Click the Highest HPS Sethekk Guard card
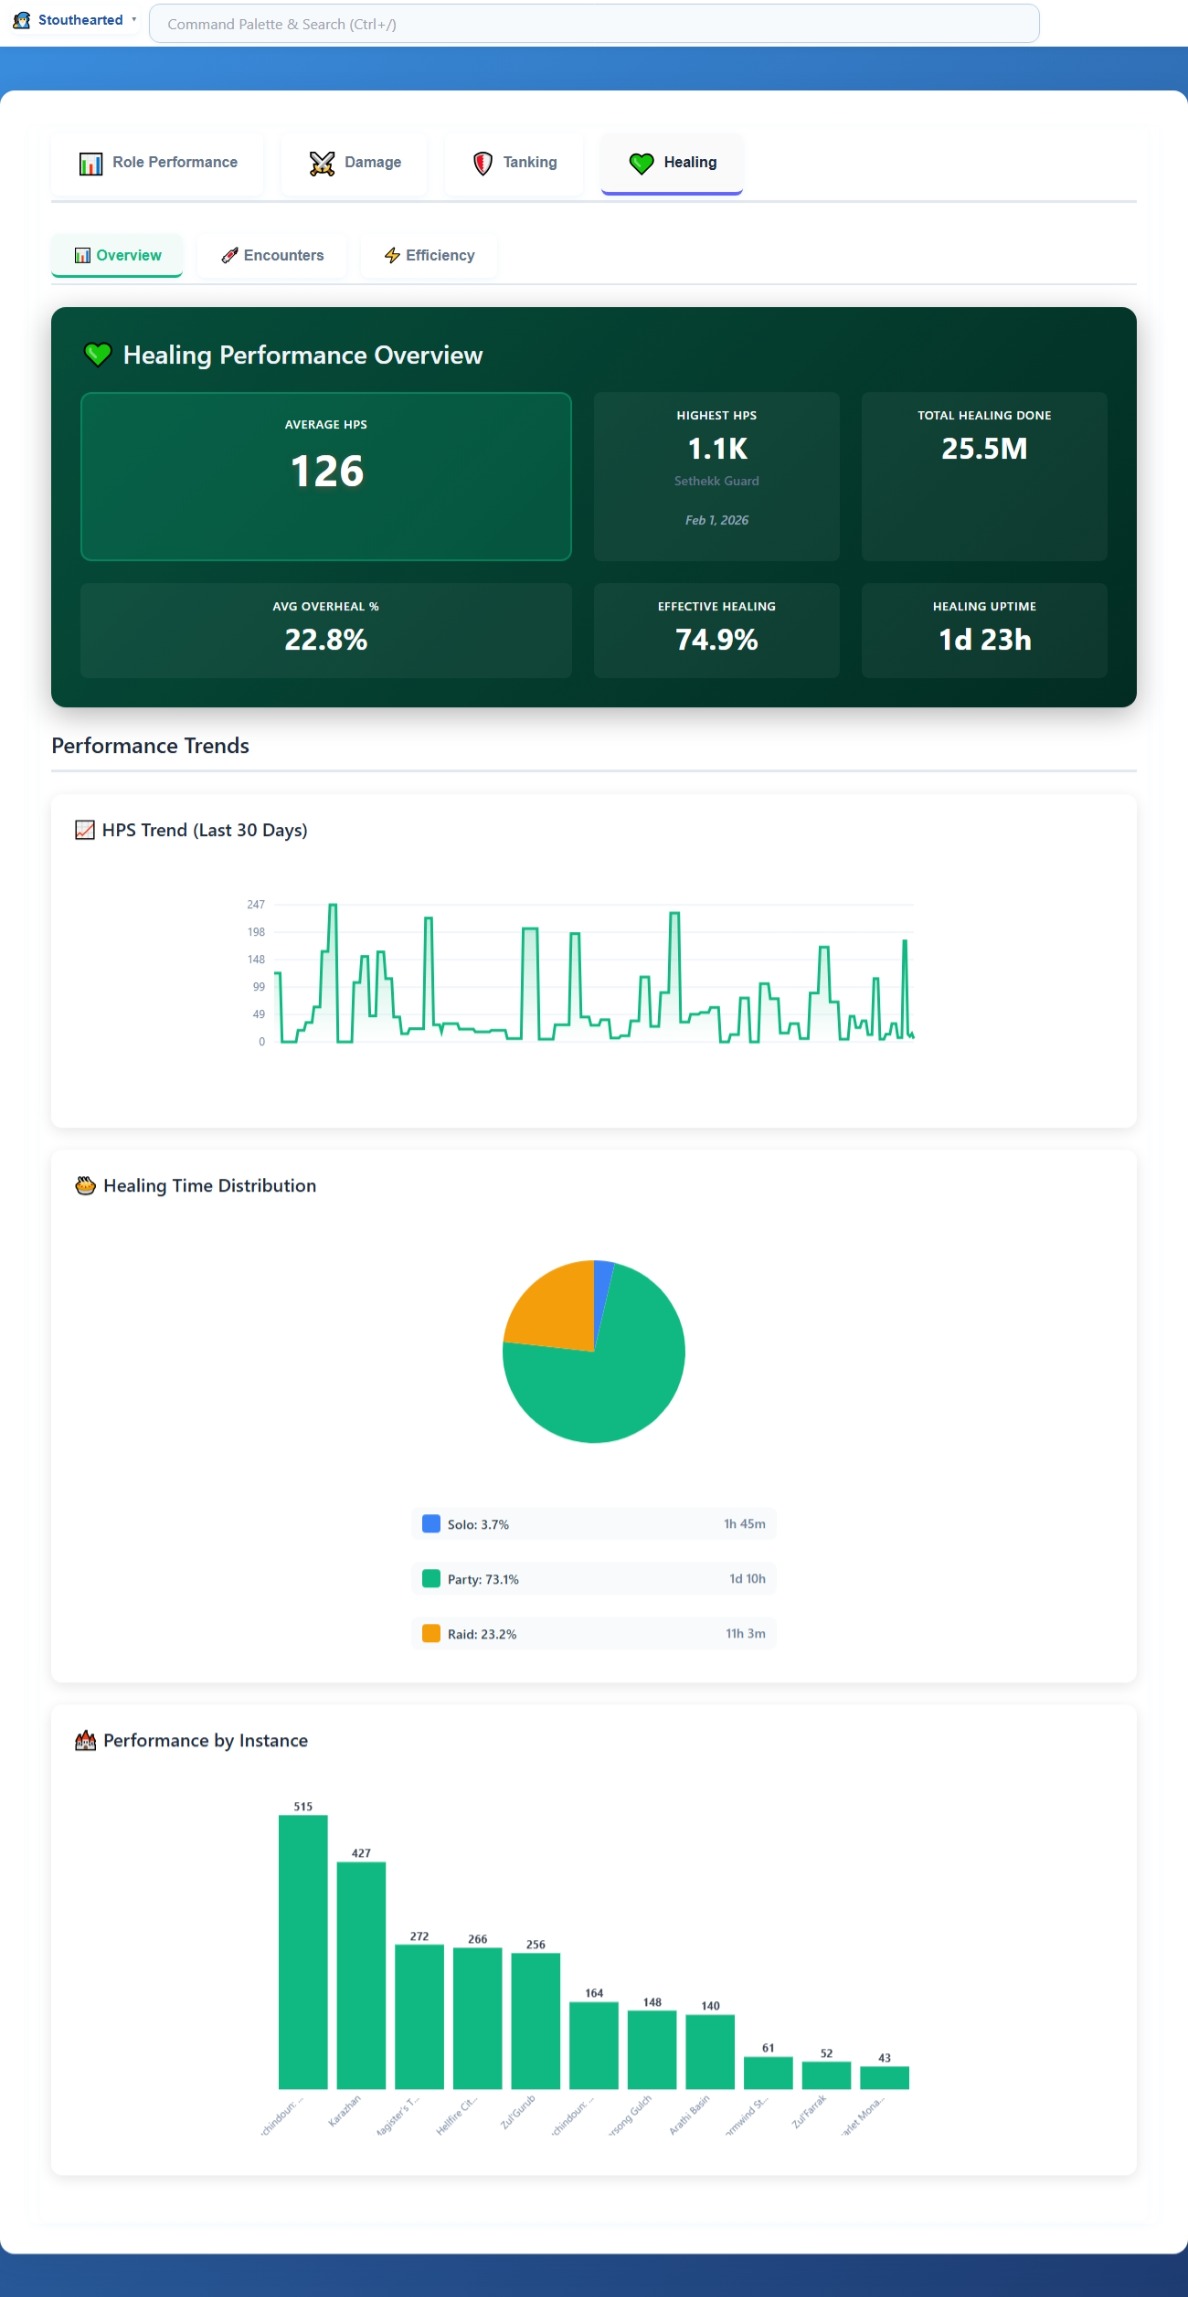1188x2297 pixels. pyautogui.click(x=716, y=476)
